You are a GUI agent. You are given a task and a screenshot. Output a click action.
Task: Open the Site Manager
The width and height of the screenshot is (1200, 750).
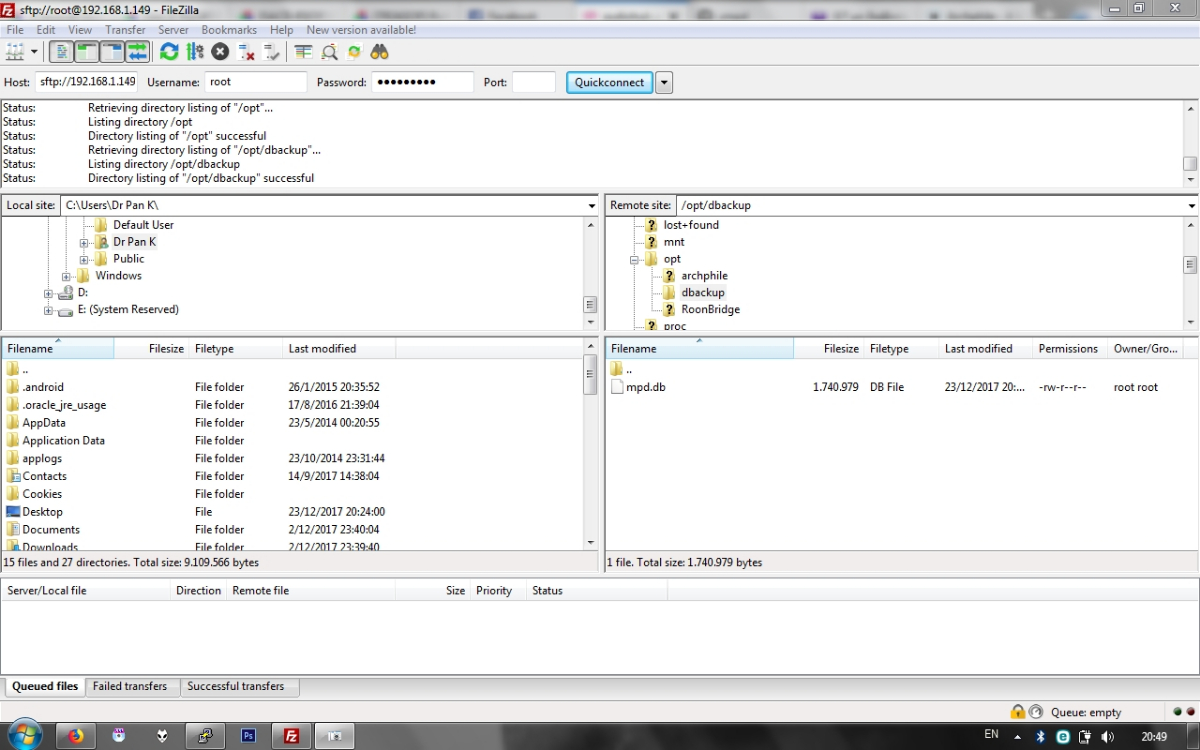14,50
